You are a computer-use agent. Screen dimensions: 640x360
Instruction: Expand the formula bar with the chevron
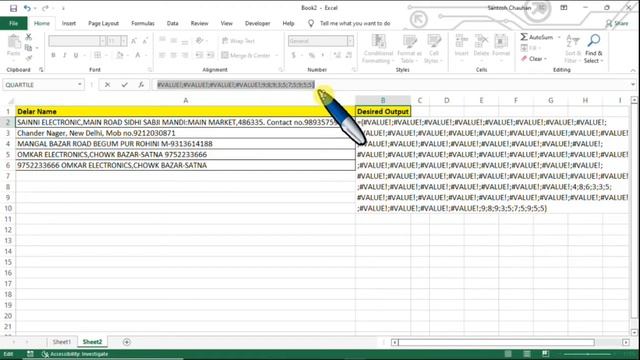coord(633,84)
